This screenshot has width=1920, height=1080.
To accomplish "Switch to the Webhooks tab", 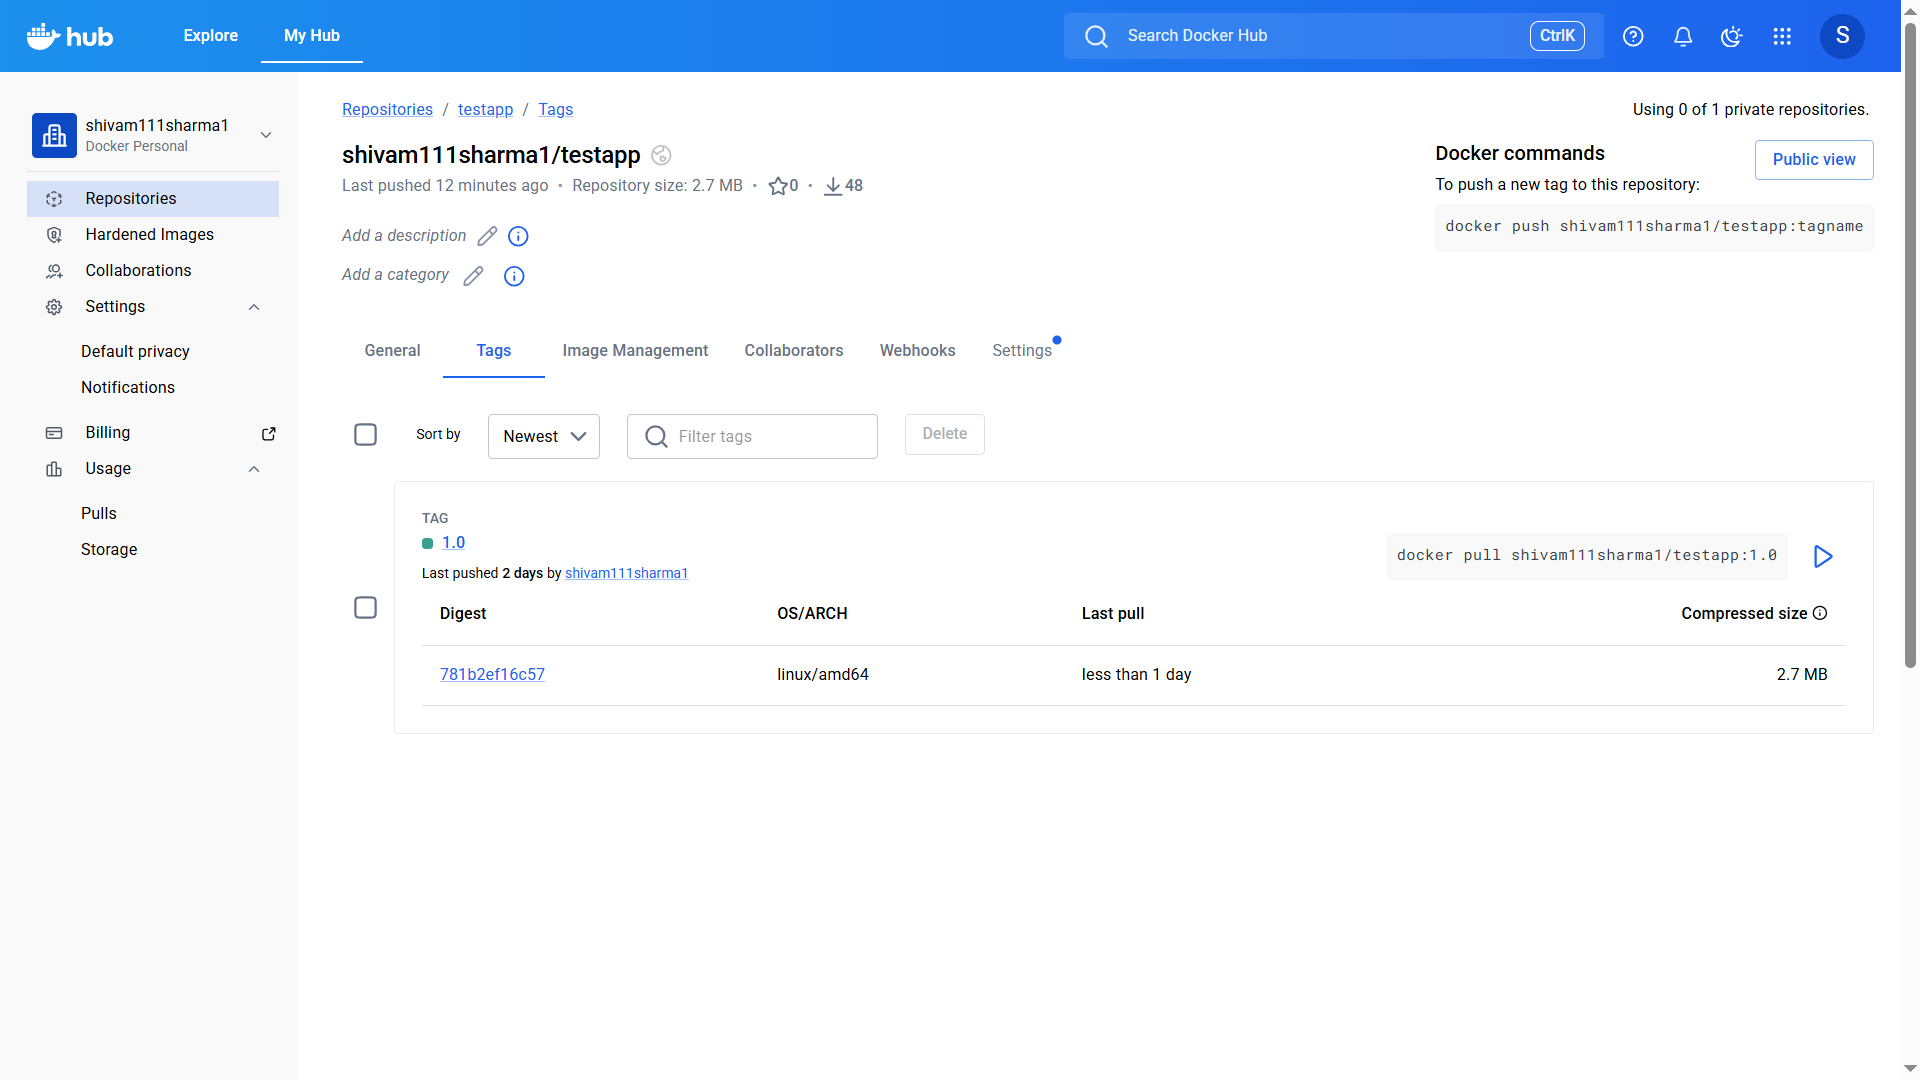I will 917,350.
